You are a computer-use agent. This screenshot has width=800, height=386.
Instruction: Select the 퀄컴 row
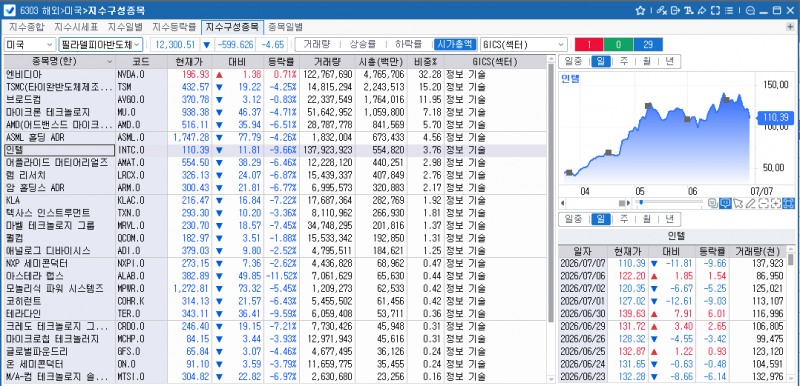point(276,238)
